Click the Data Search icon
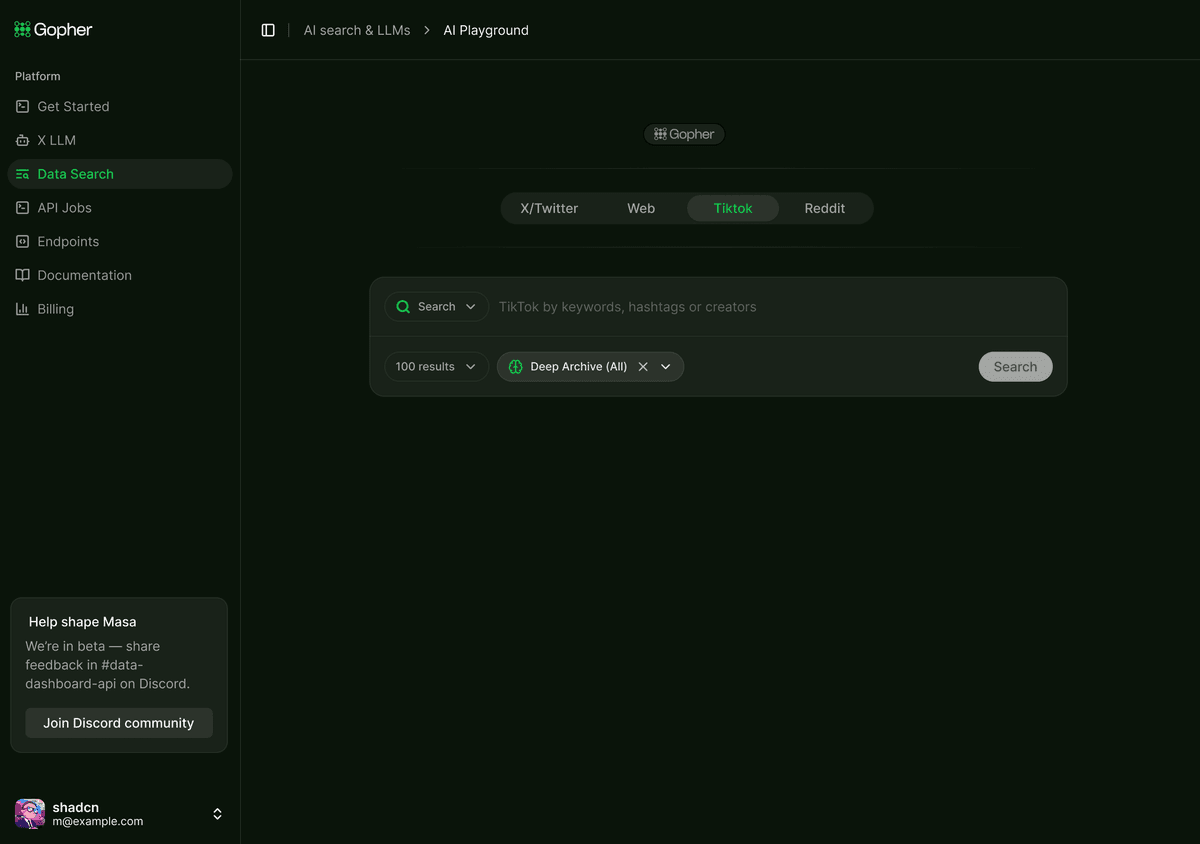This screenshot has width=1200, height=844. tap(22, 174)
